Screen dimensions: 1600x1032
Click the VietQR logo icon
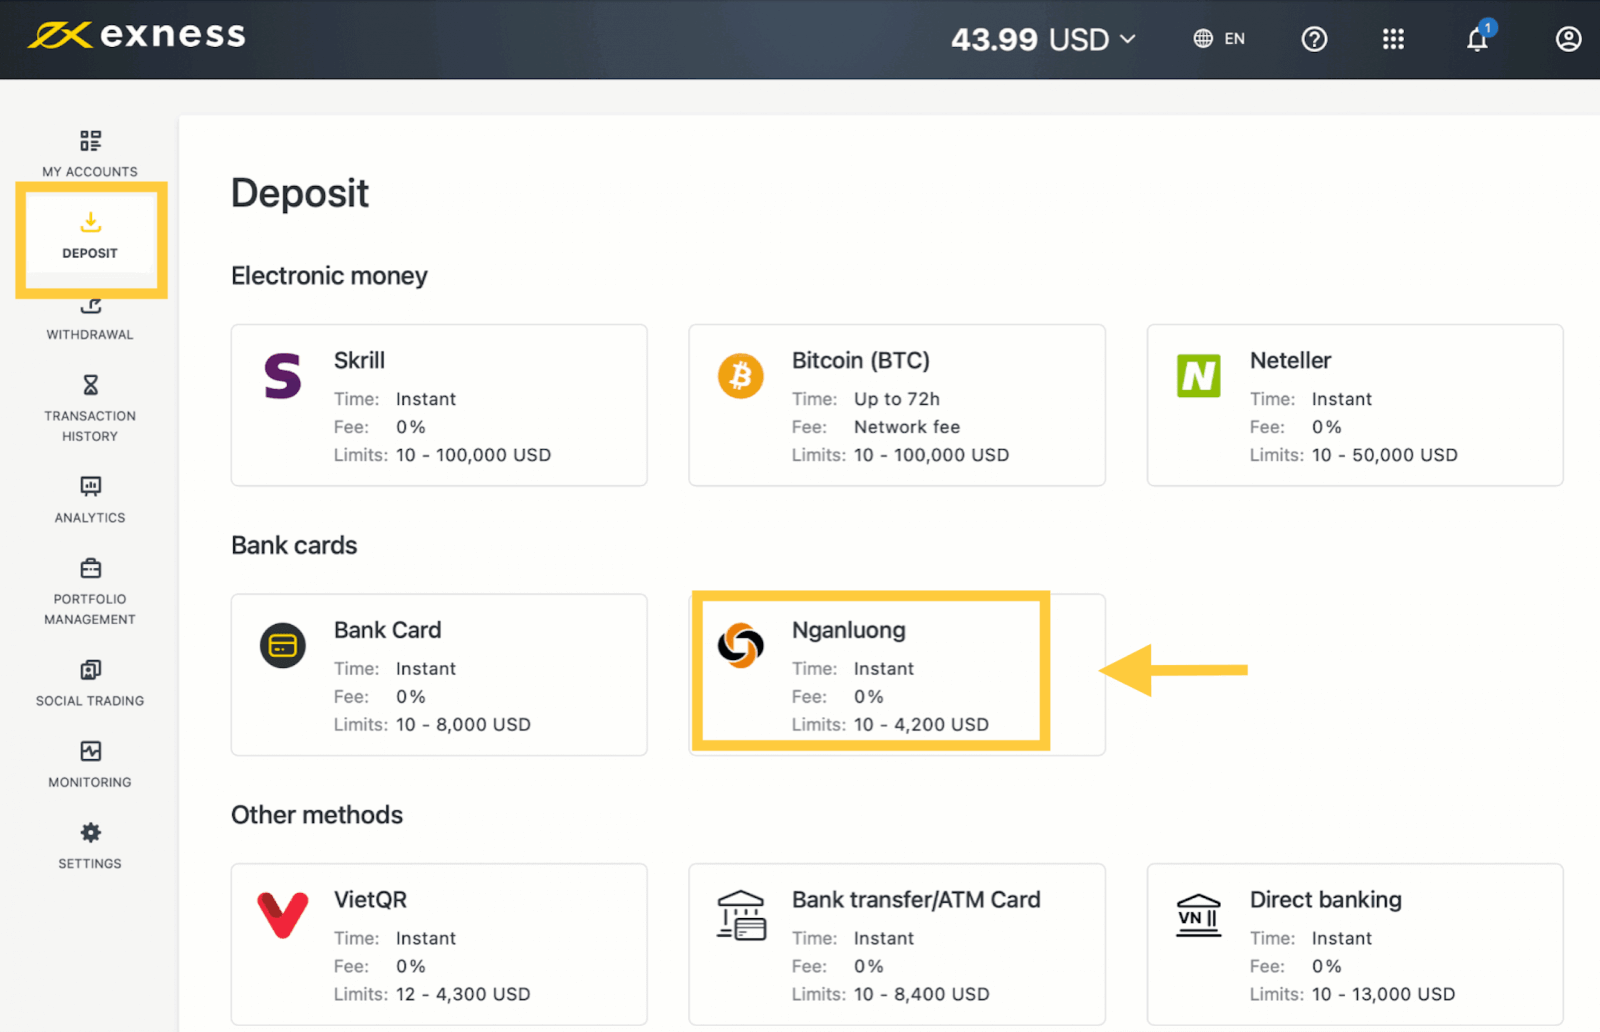pyautogui.click(x=283, y=915)
